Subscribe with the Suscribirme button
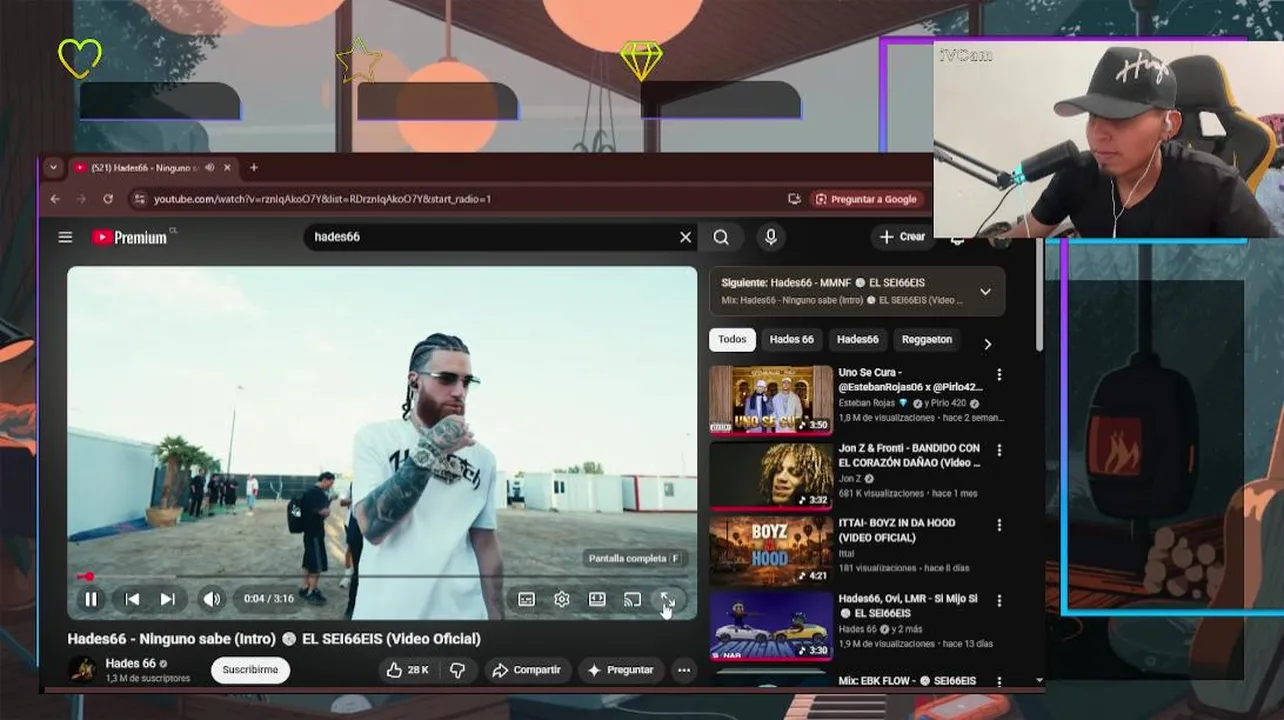The width and height of the screenshot is (1284, 720). 250,670
